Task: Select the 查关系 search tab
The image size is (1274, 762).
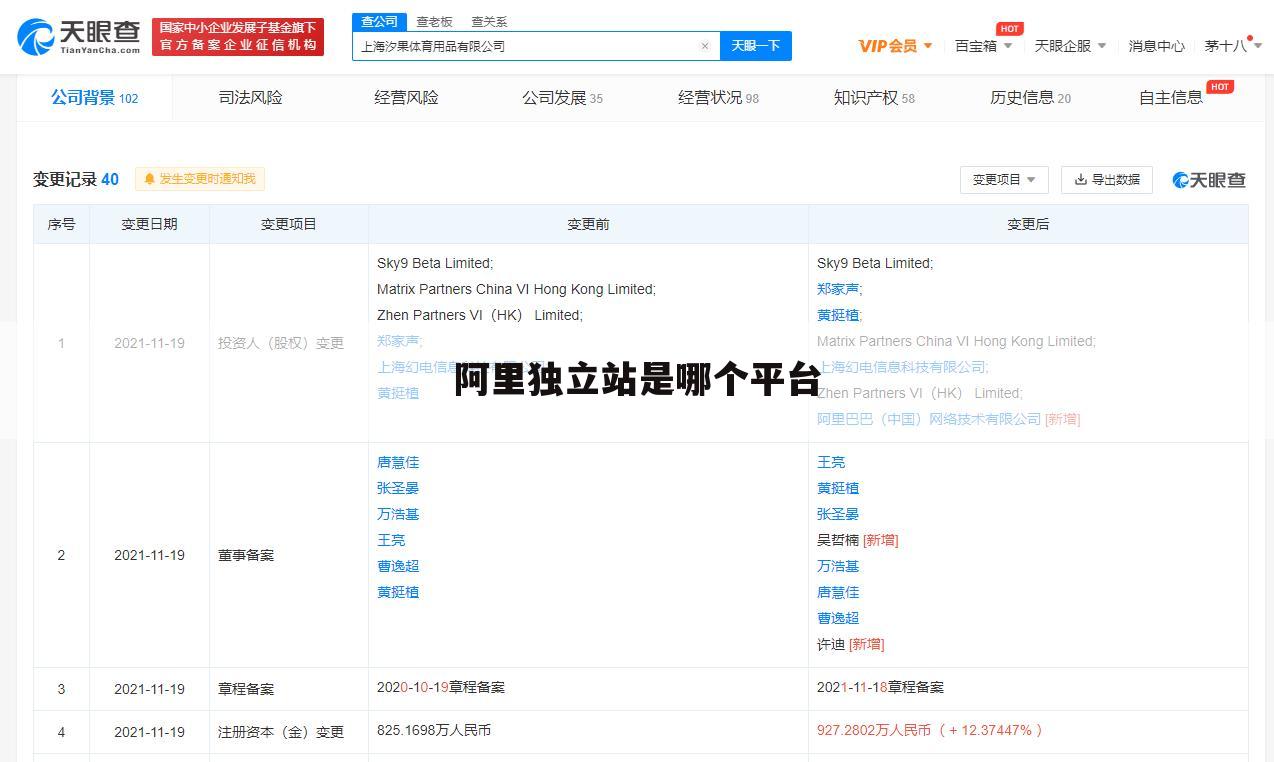Action: 489,21
